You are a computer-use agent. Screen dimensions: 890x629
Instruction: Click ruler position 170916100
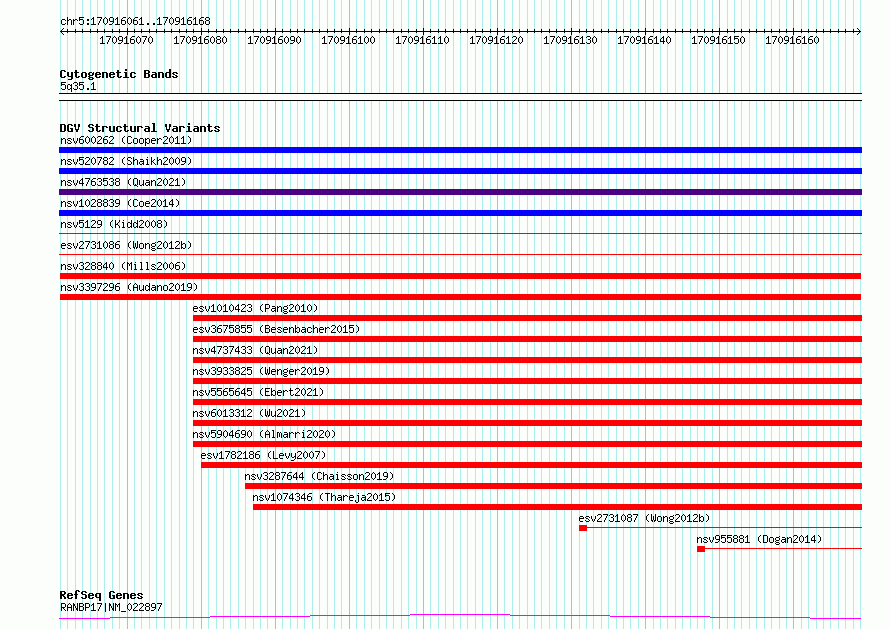[x=348, y=40]
